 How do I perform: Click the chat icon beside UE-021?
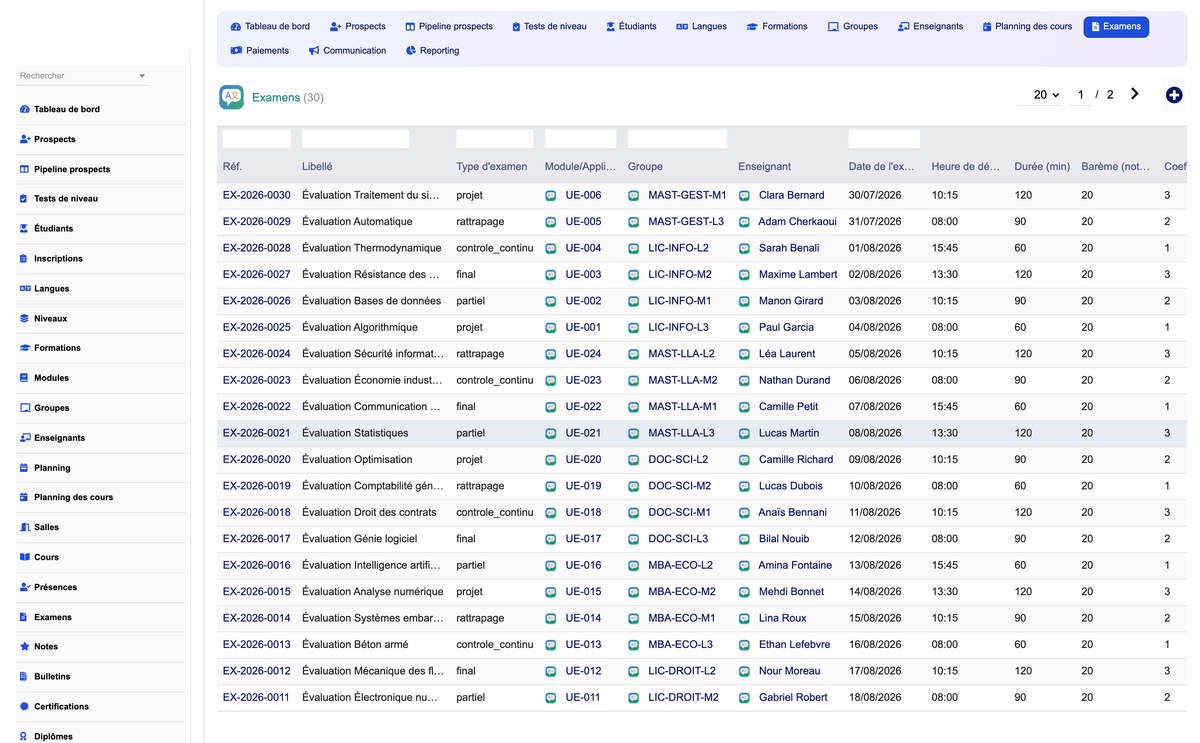551,433
